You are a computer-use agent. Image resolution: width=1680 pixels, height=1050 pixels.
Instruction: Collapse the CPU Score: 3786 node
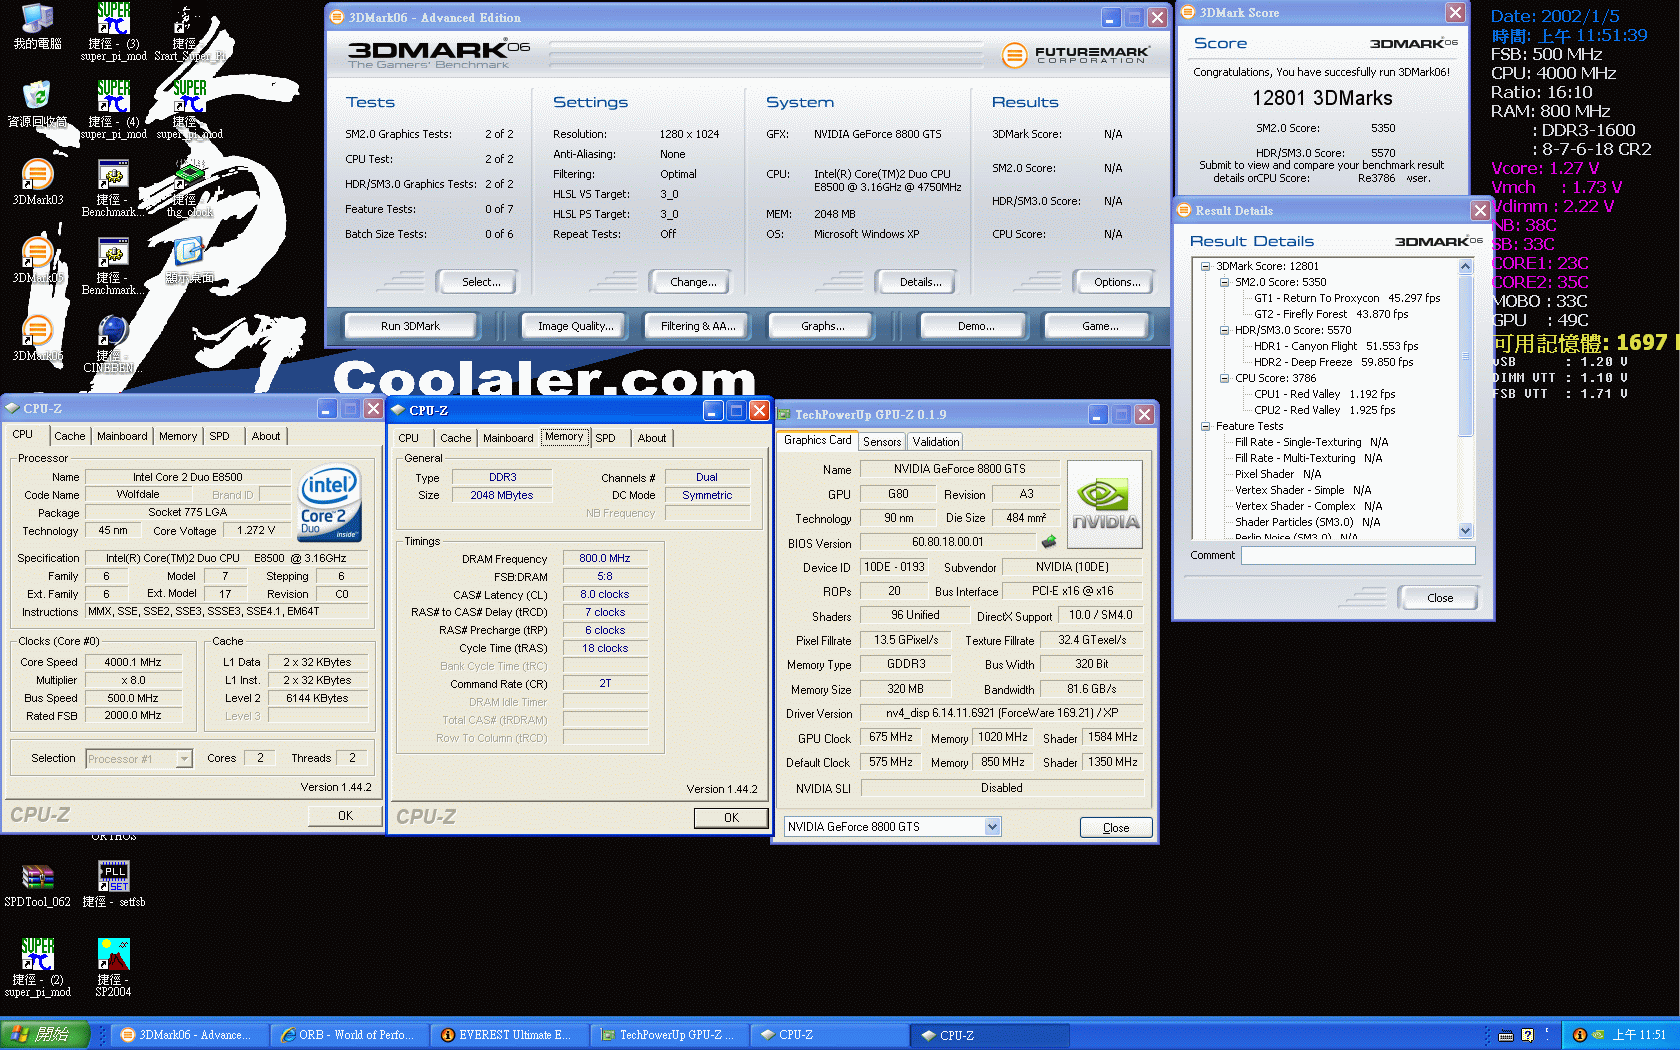point(1224,378)
